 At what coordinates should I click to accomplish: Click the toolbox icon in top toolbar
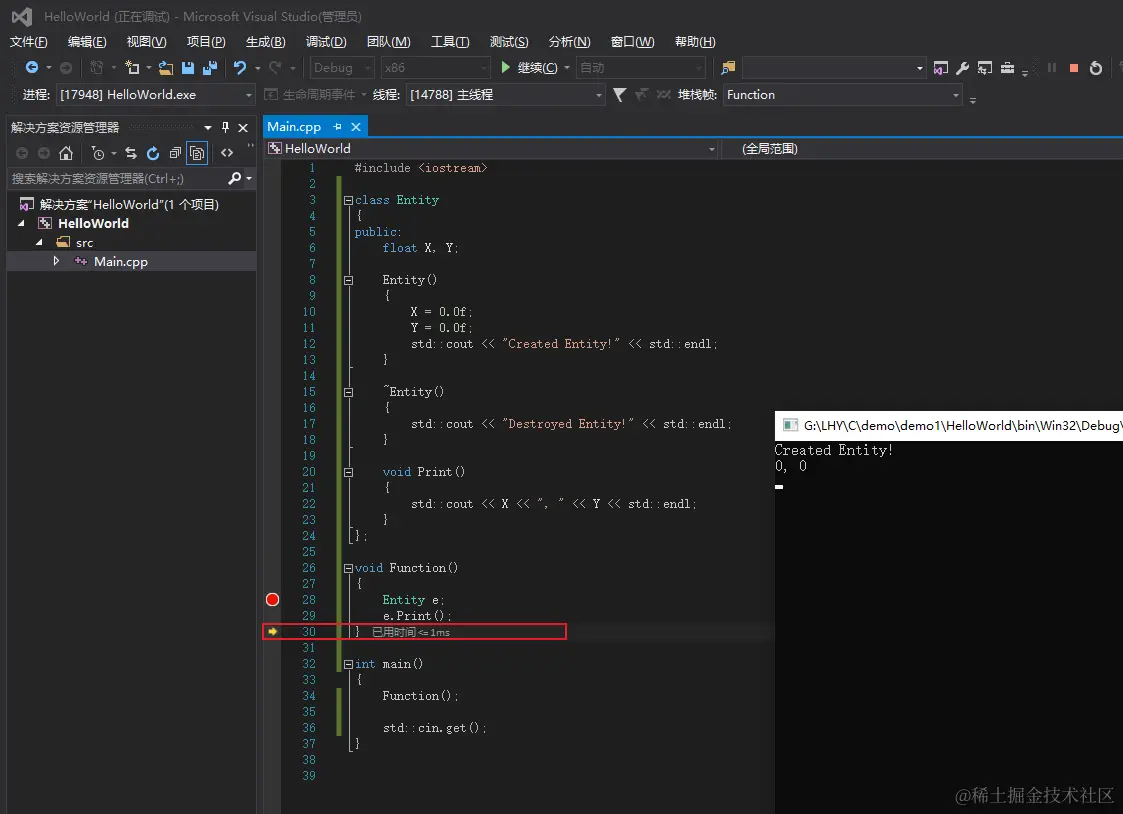tap(1007, 67)
